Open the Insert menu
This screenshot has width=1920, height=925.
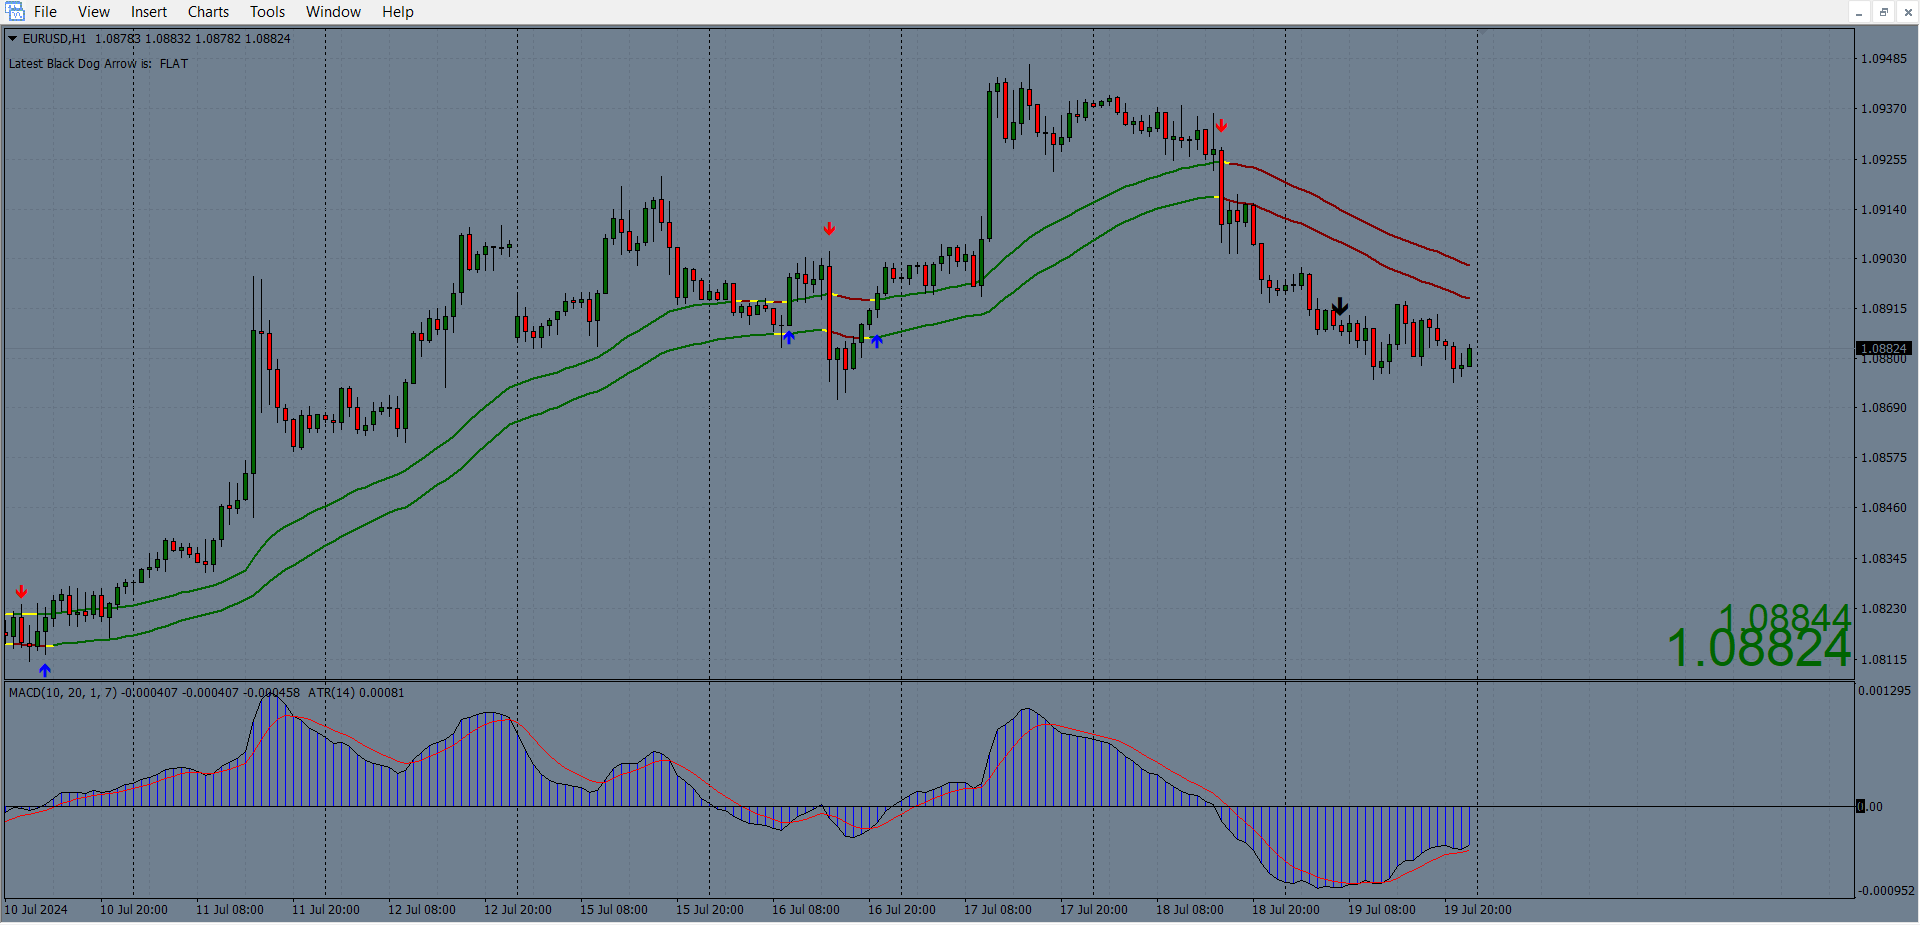(x=149, y=12)
